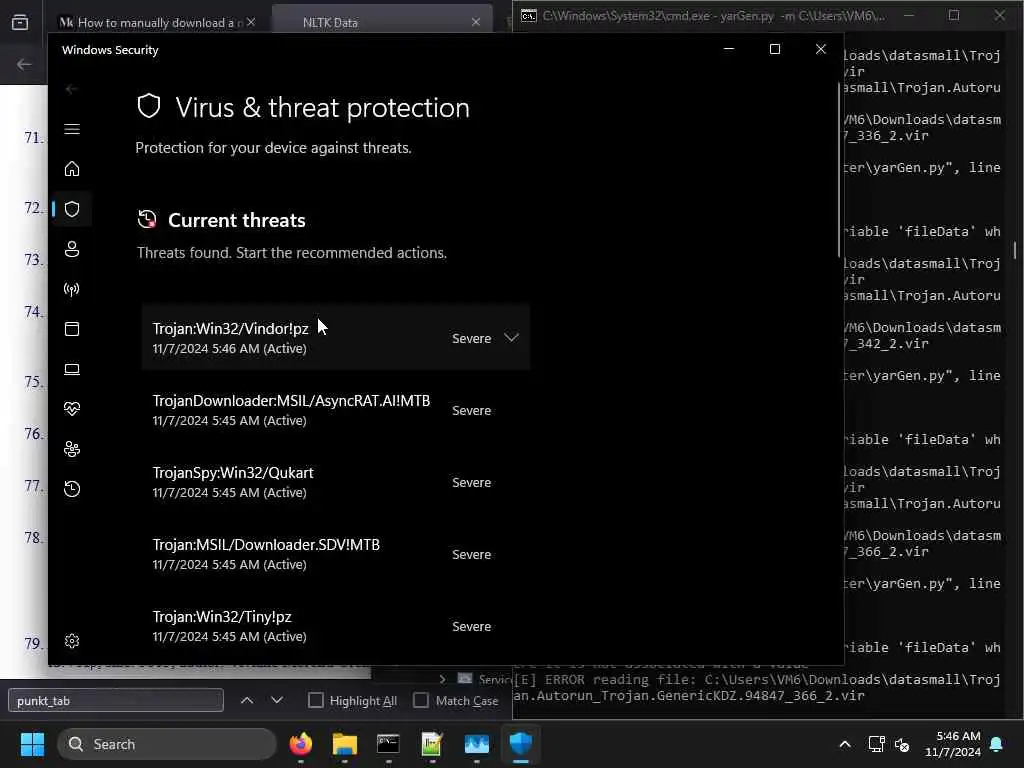The image size is (1024, 768).
Task: Toggle the hamburger navigation menu
Action: click(72, 129)
